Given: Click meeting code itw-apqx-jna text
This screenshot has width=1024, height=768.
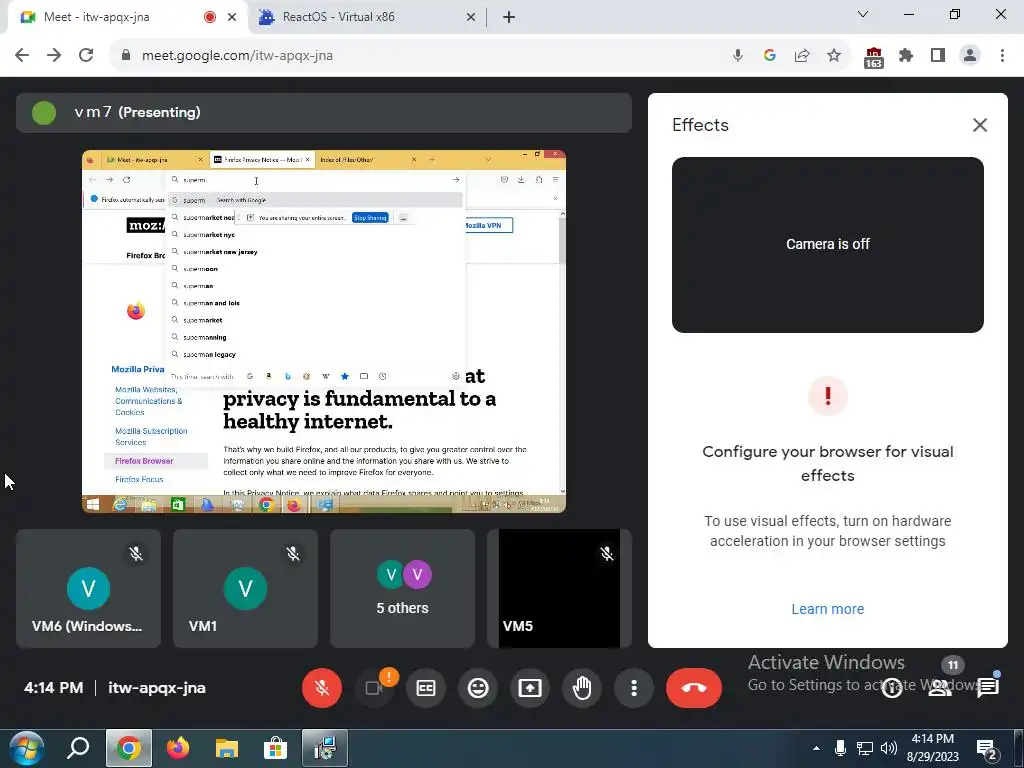Looking at the screenshot, I should 157,688.
